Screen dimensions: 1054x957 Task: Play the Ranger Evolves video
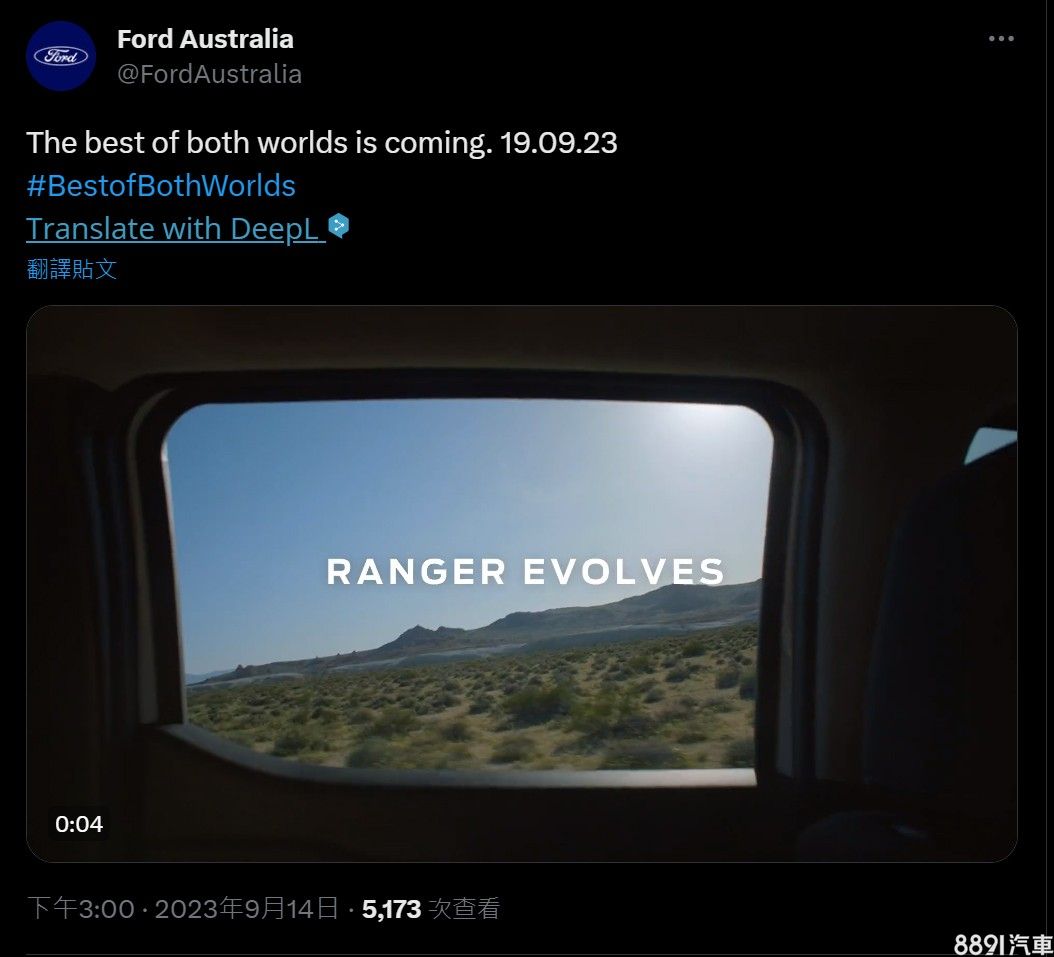pyautogui.click(x=521, y=583)
